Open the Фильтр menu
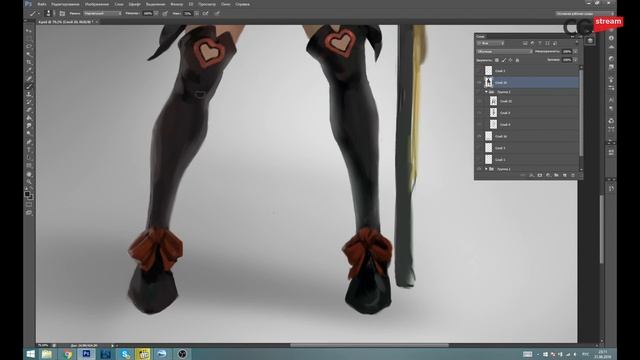This screenshot has width=640, height=360. 176,4
